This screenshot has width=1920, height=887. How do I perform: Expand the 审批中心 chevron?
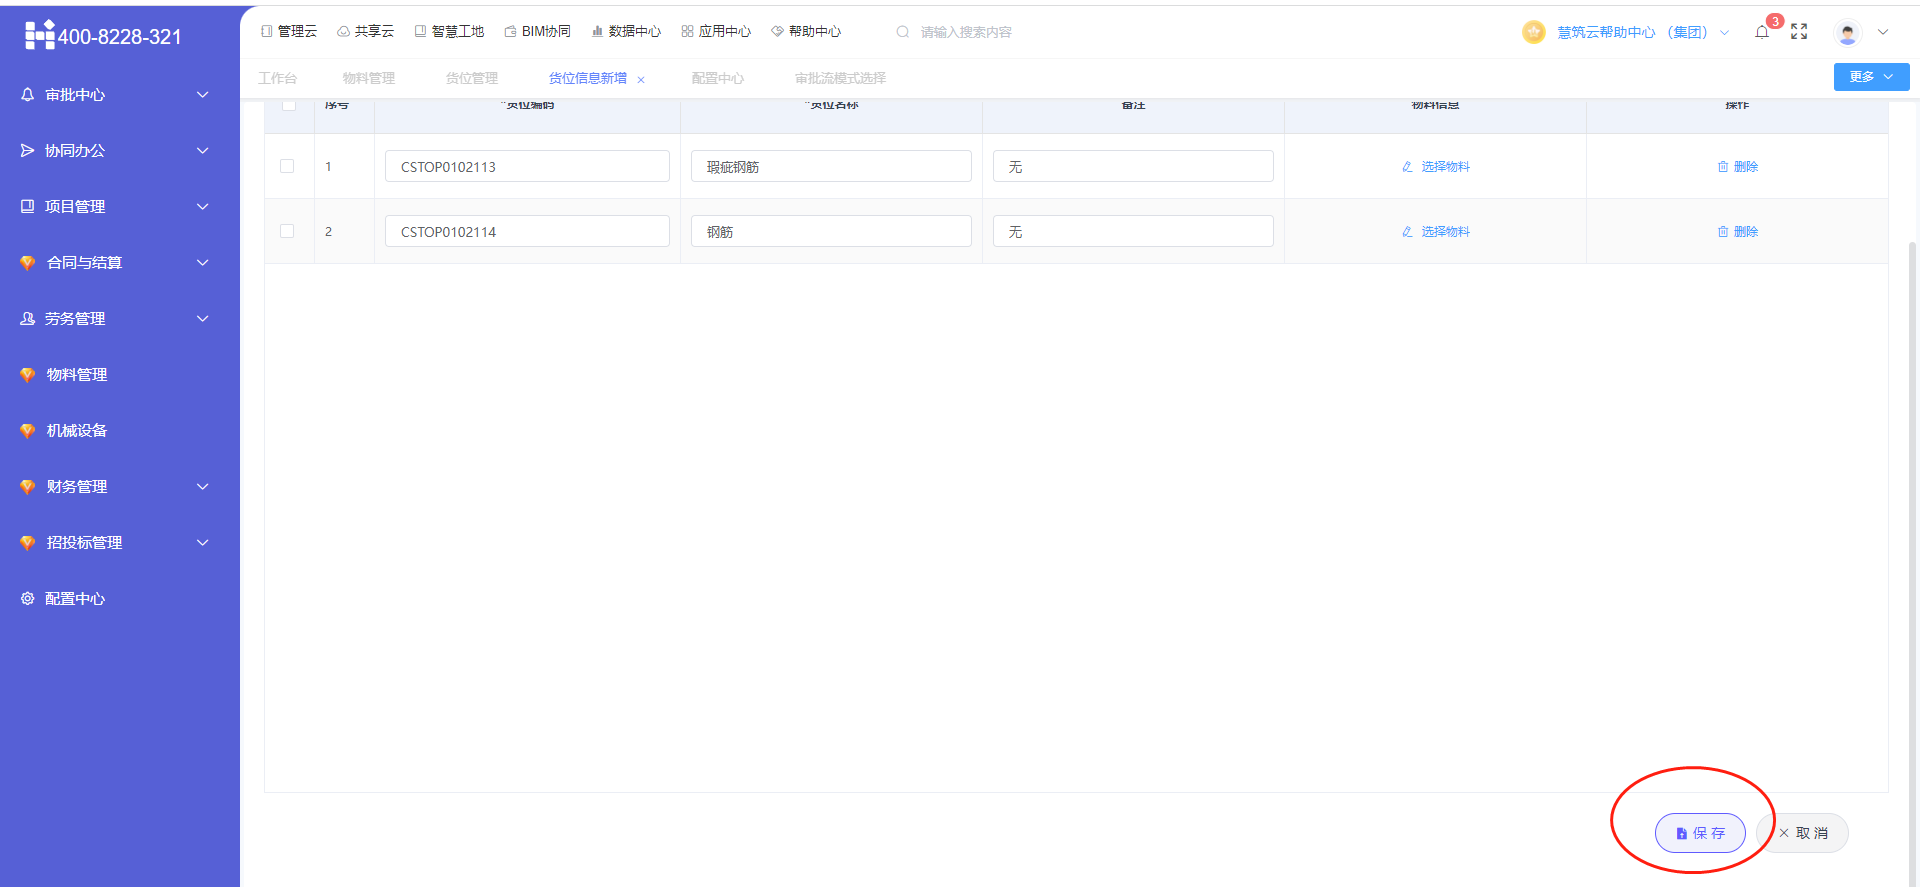(x=203, y=94)
